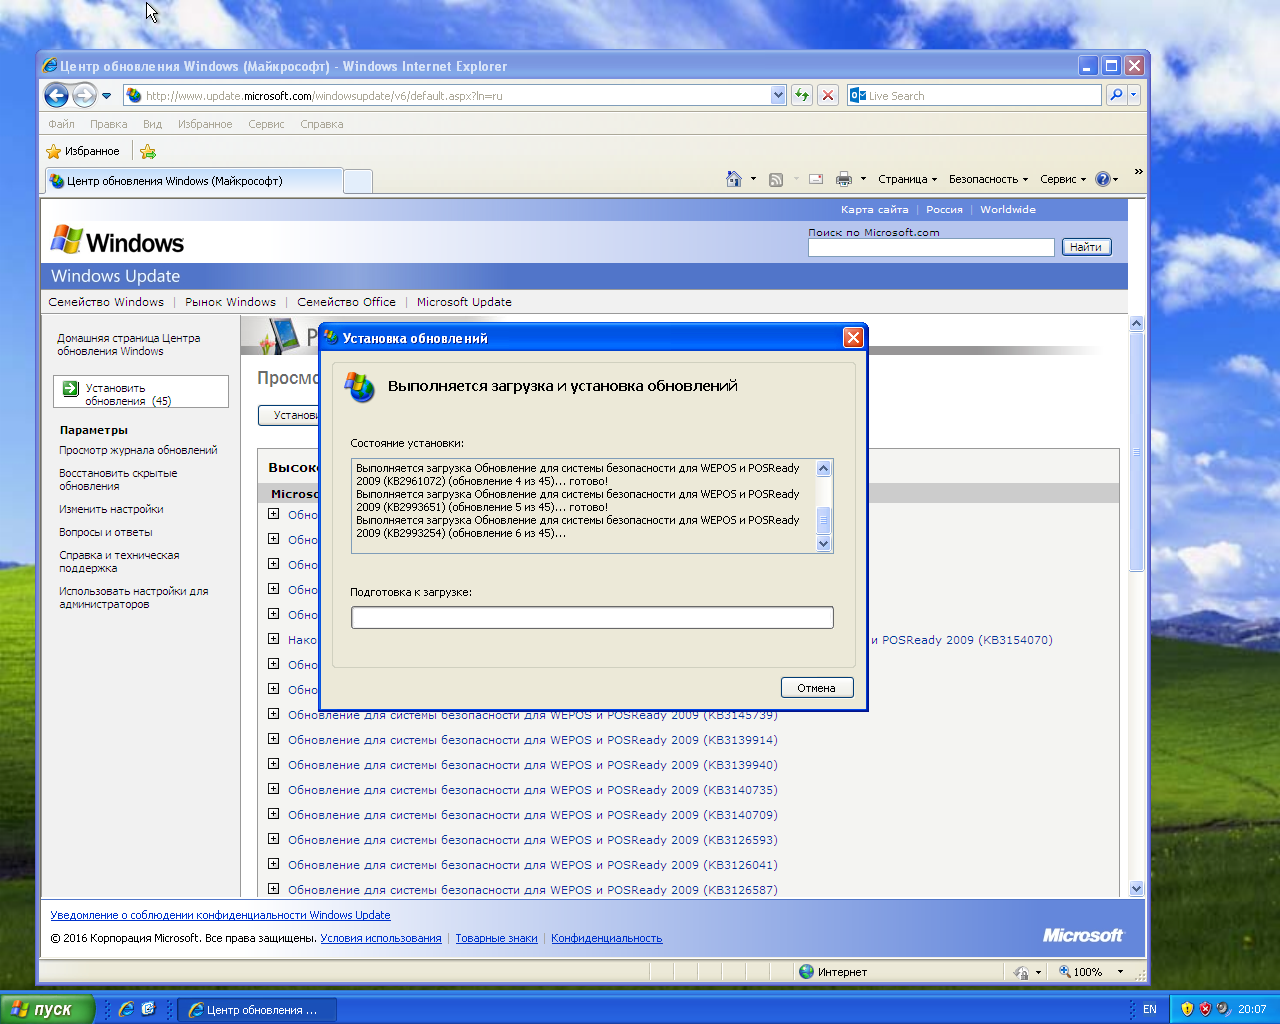
Task: Click the Изменить настройки link
Action: [111, 509]
